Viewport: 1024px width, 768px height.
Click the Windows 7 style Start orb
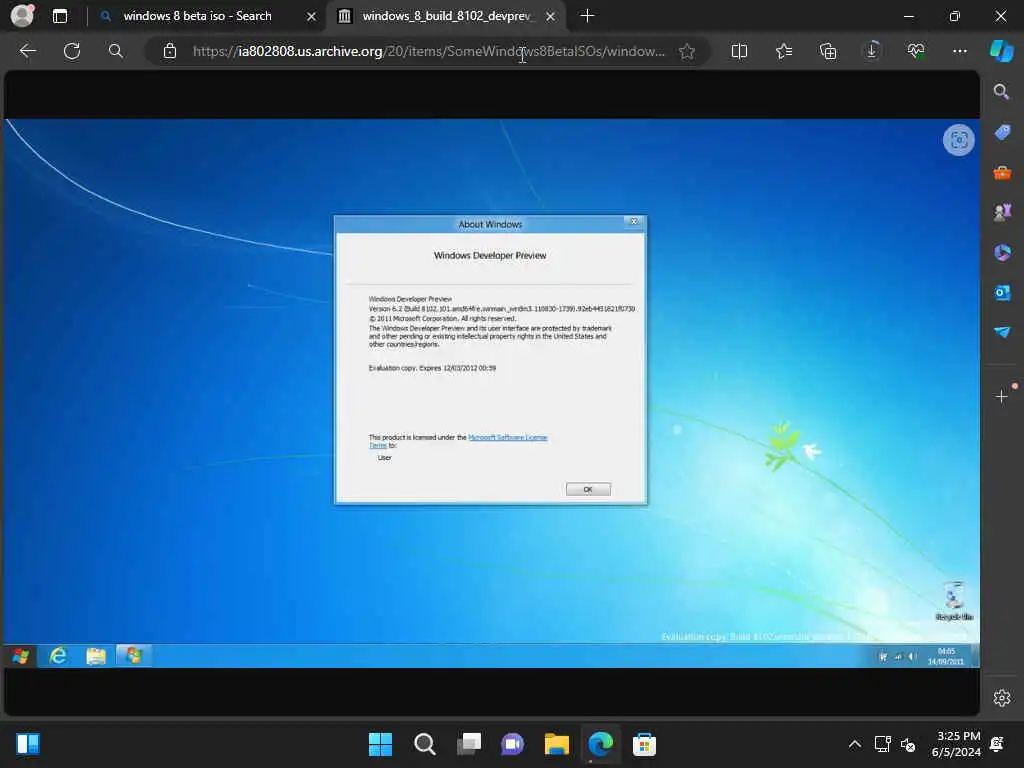point(20,656)
